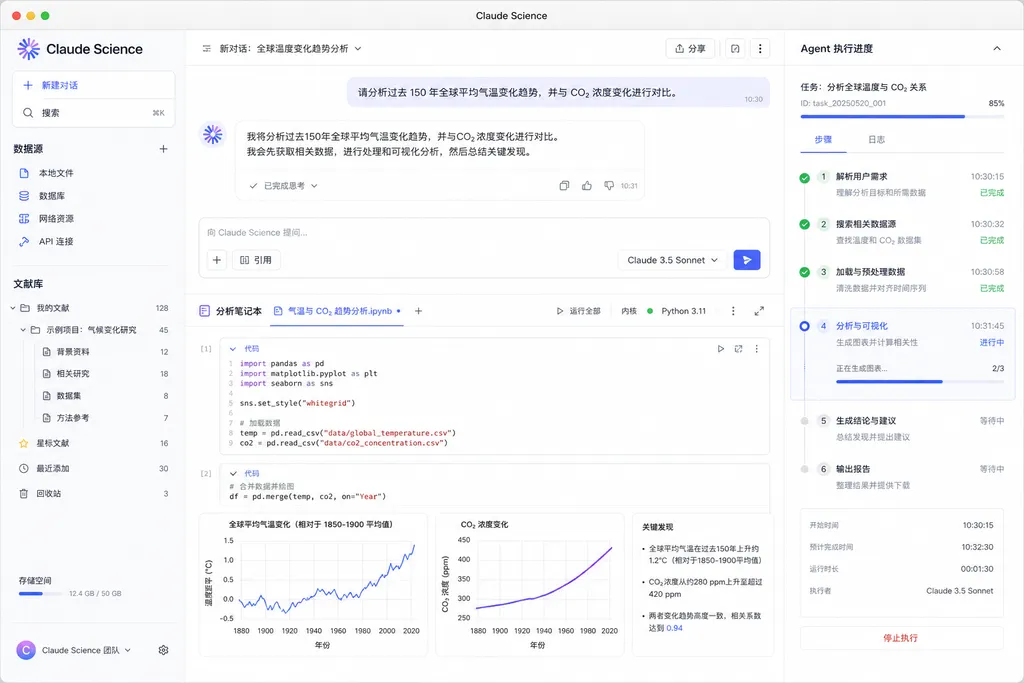Collapse the Agent 执行进度 panel
This screenshot has width=1024, height=683.
(997, 48)
